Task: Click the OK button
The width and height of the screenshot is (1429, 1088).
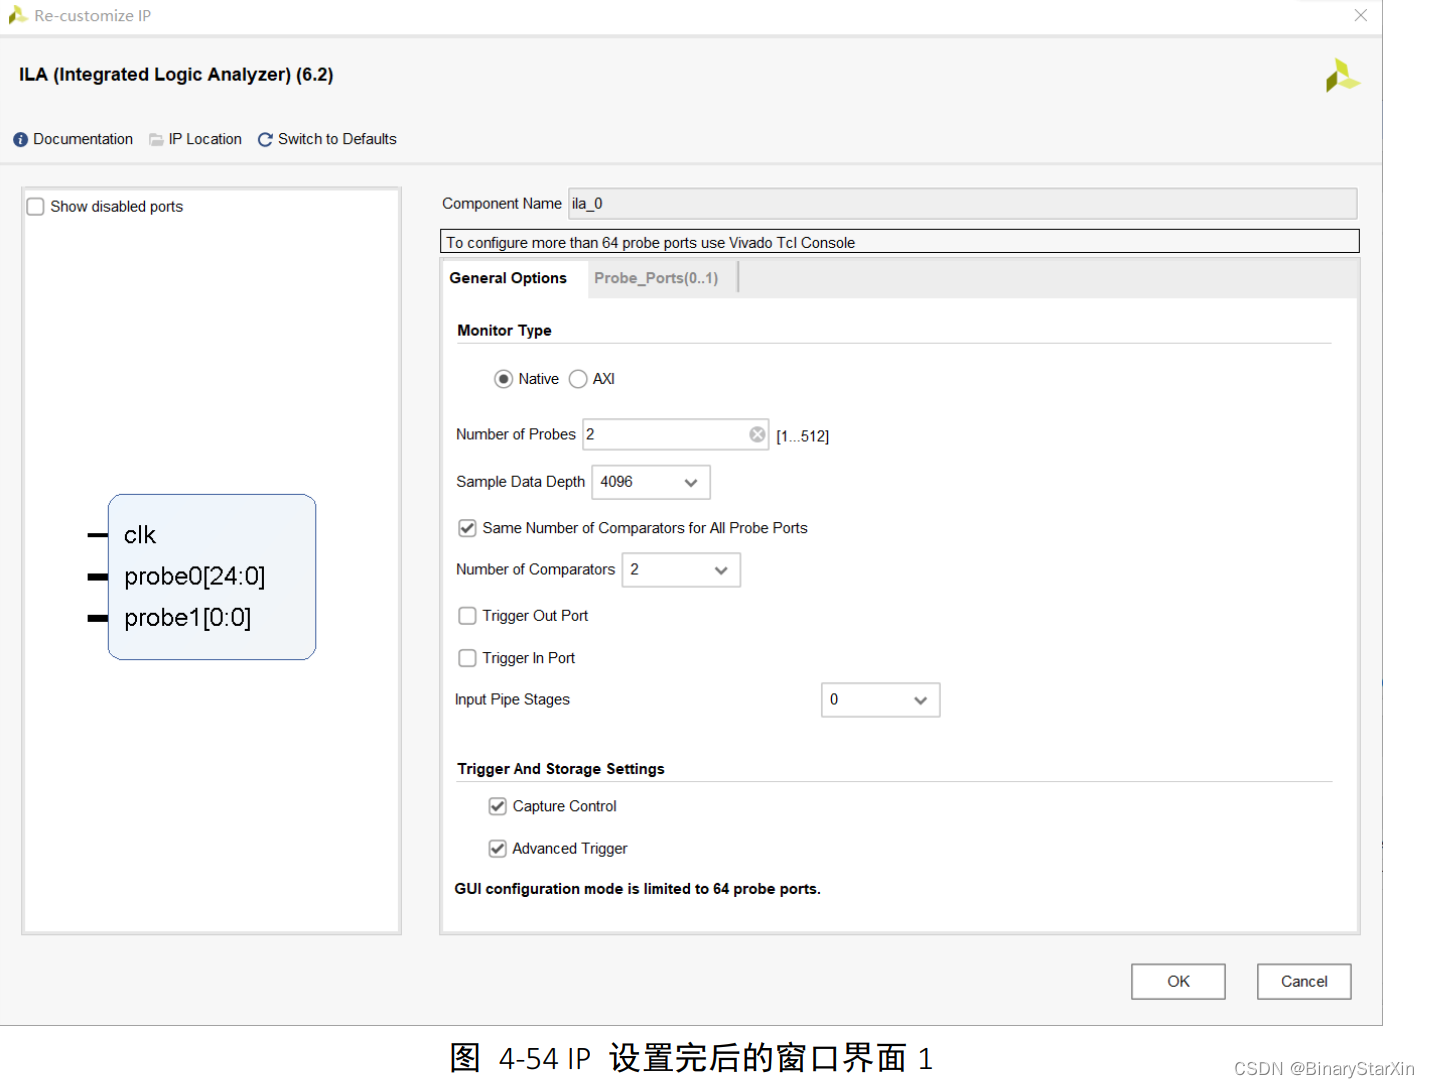Action: [1178, 981]
